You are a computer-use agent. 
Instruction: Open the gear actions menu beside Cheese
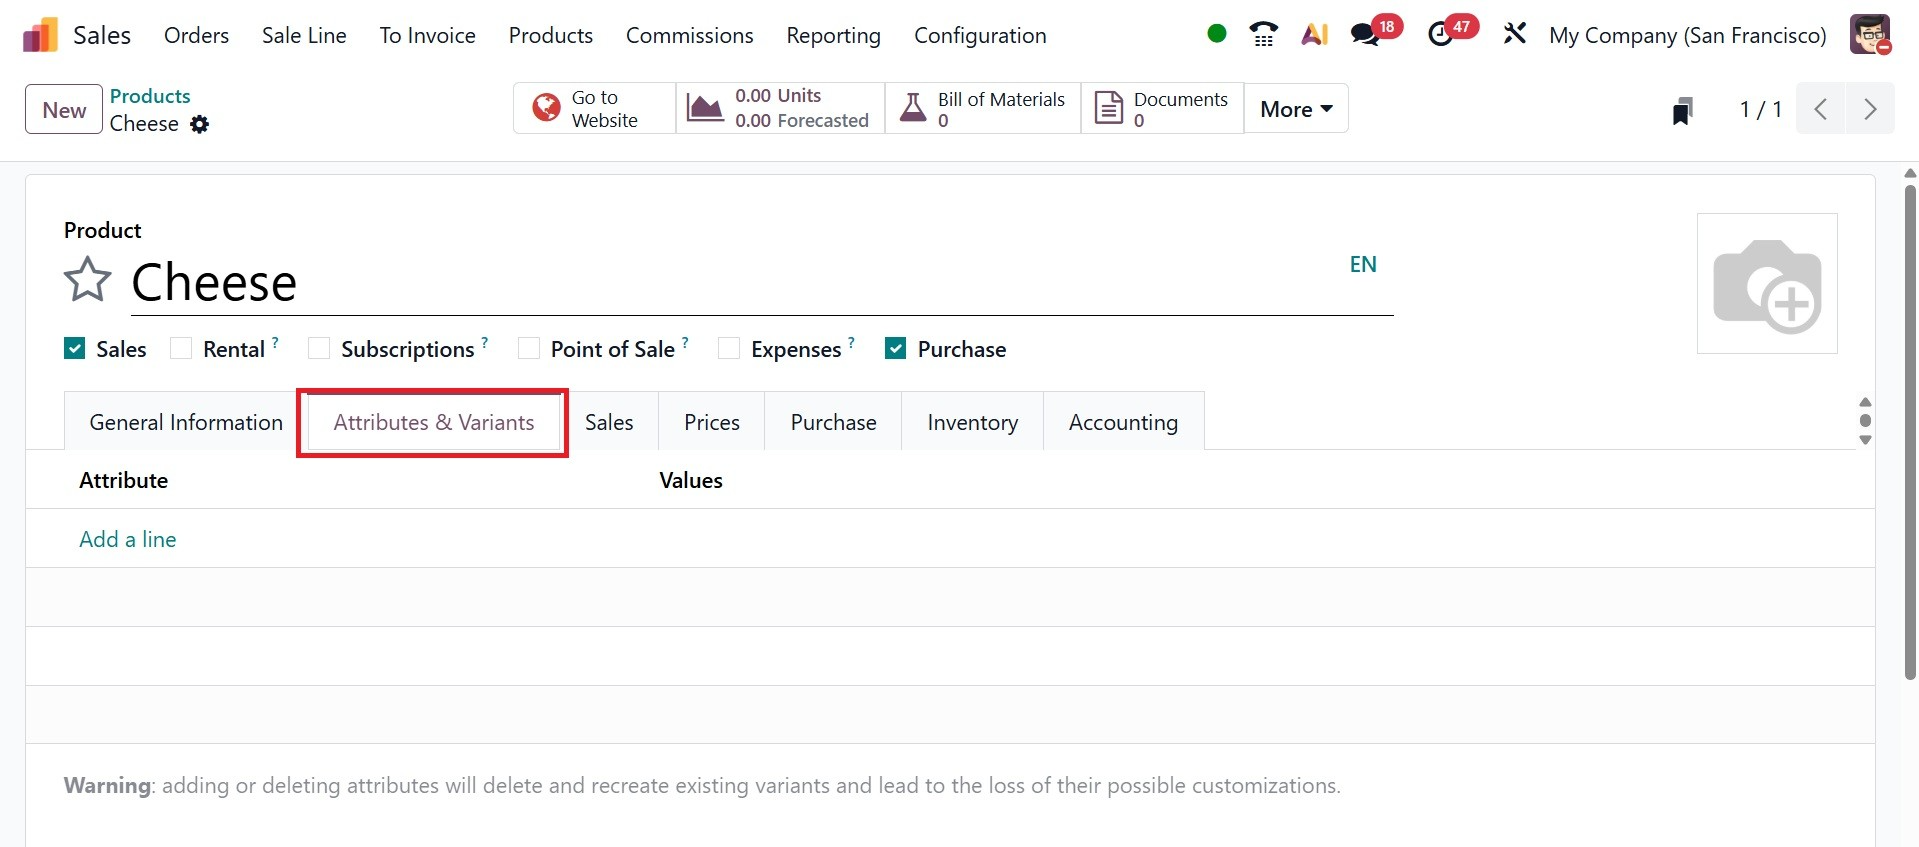tap(200, 124)
